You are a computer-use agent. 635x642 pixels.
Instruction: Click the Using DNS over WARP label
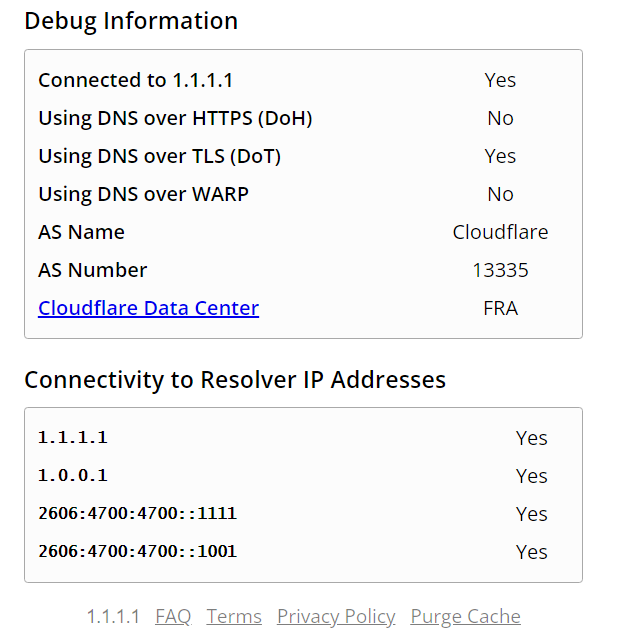143,194
